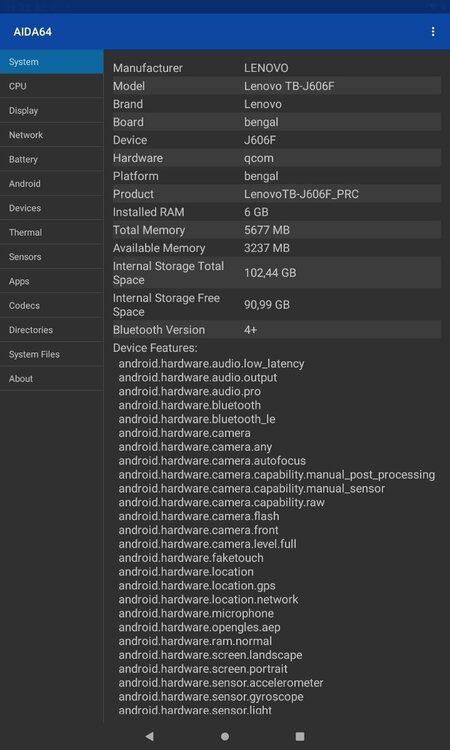The height and width of the screenshot is (750, 450).
Task: Select the Device value J606F
Action: [261, 140]
